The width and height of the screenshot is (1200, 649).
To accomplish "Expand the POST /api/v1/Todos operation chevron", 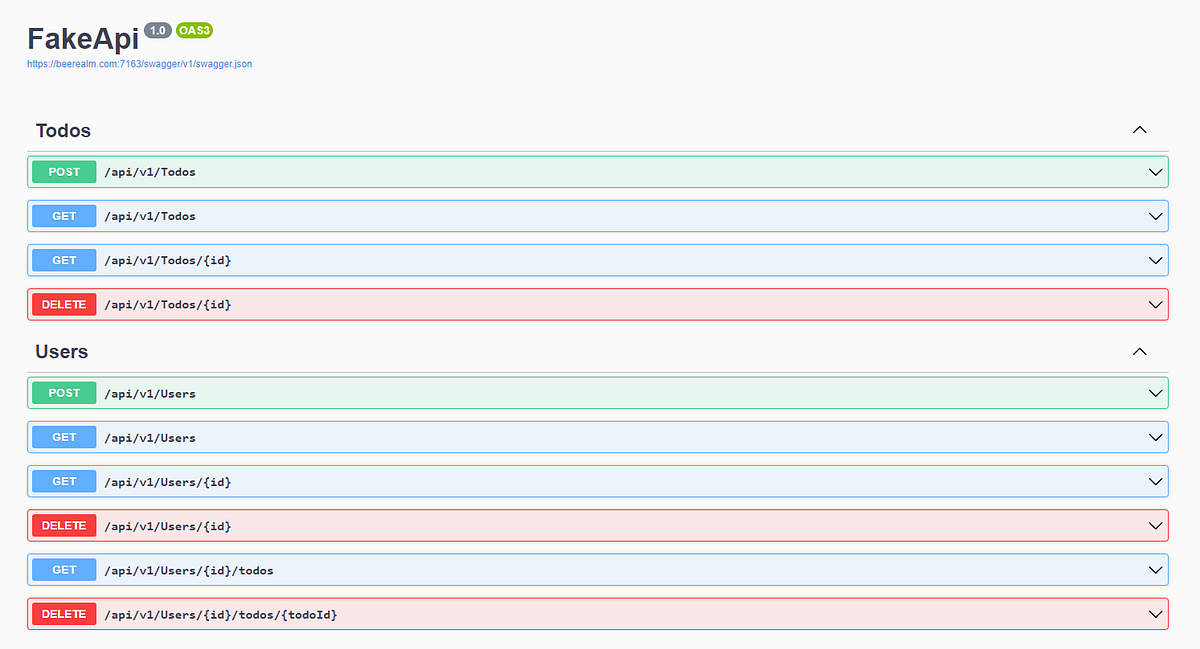I will [1155, 171].
